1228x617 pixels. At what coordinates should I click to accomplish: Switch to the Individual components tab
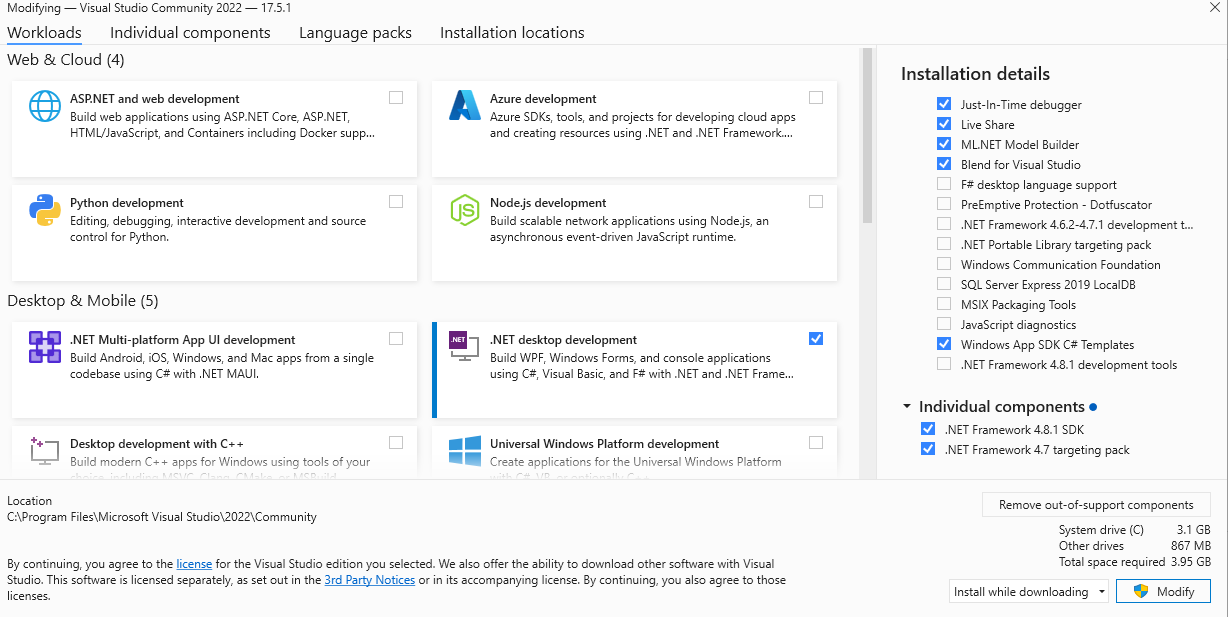click(190, 33)
